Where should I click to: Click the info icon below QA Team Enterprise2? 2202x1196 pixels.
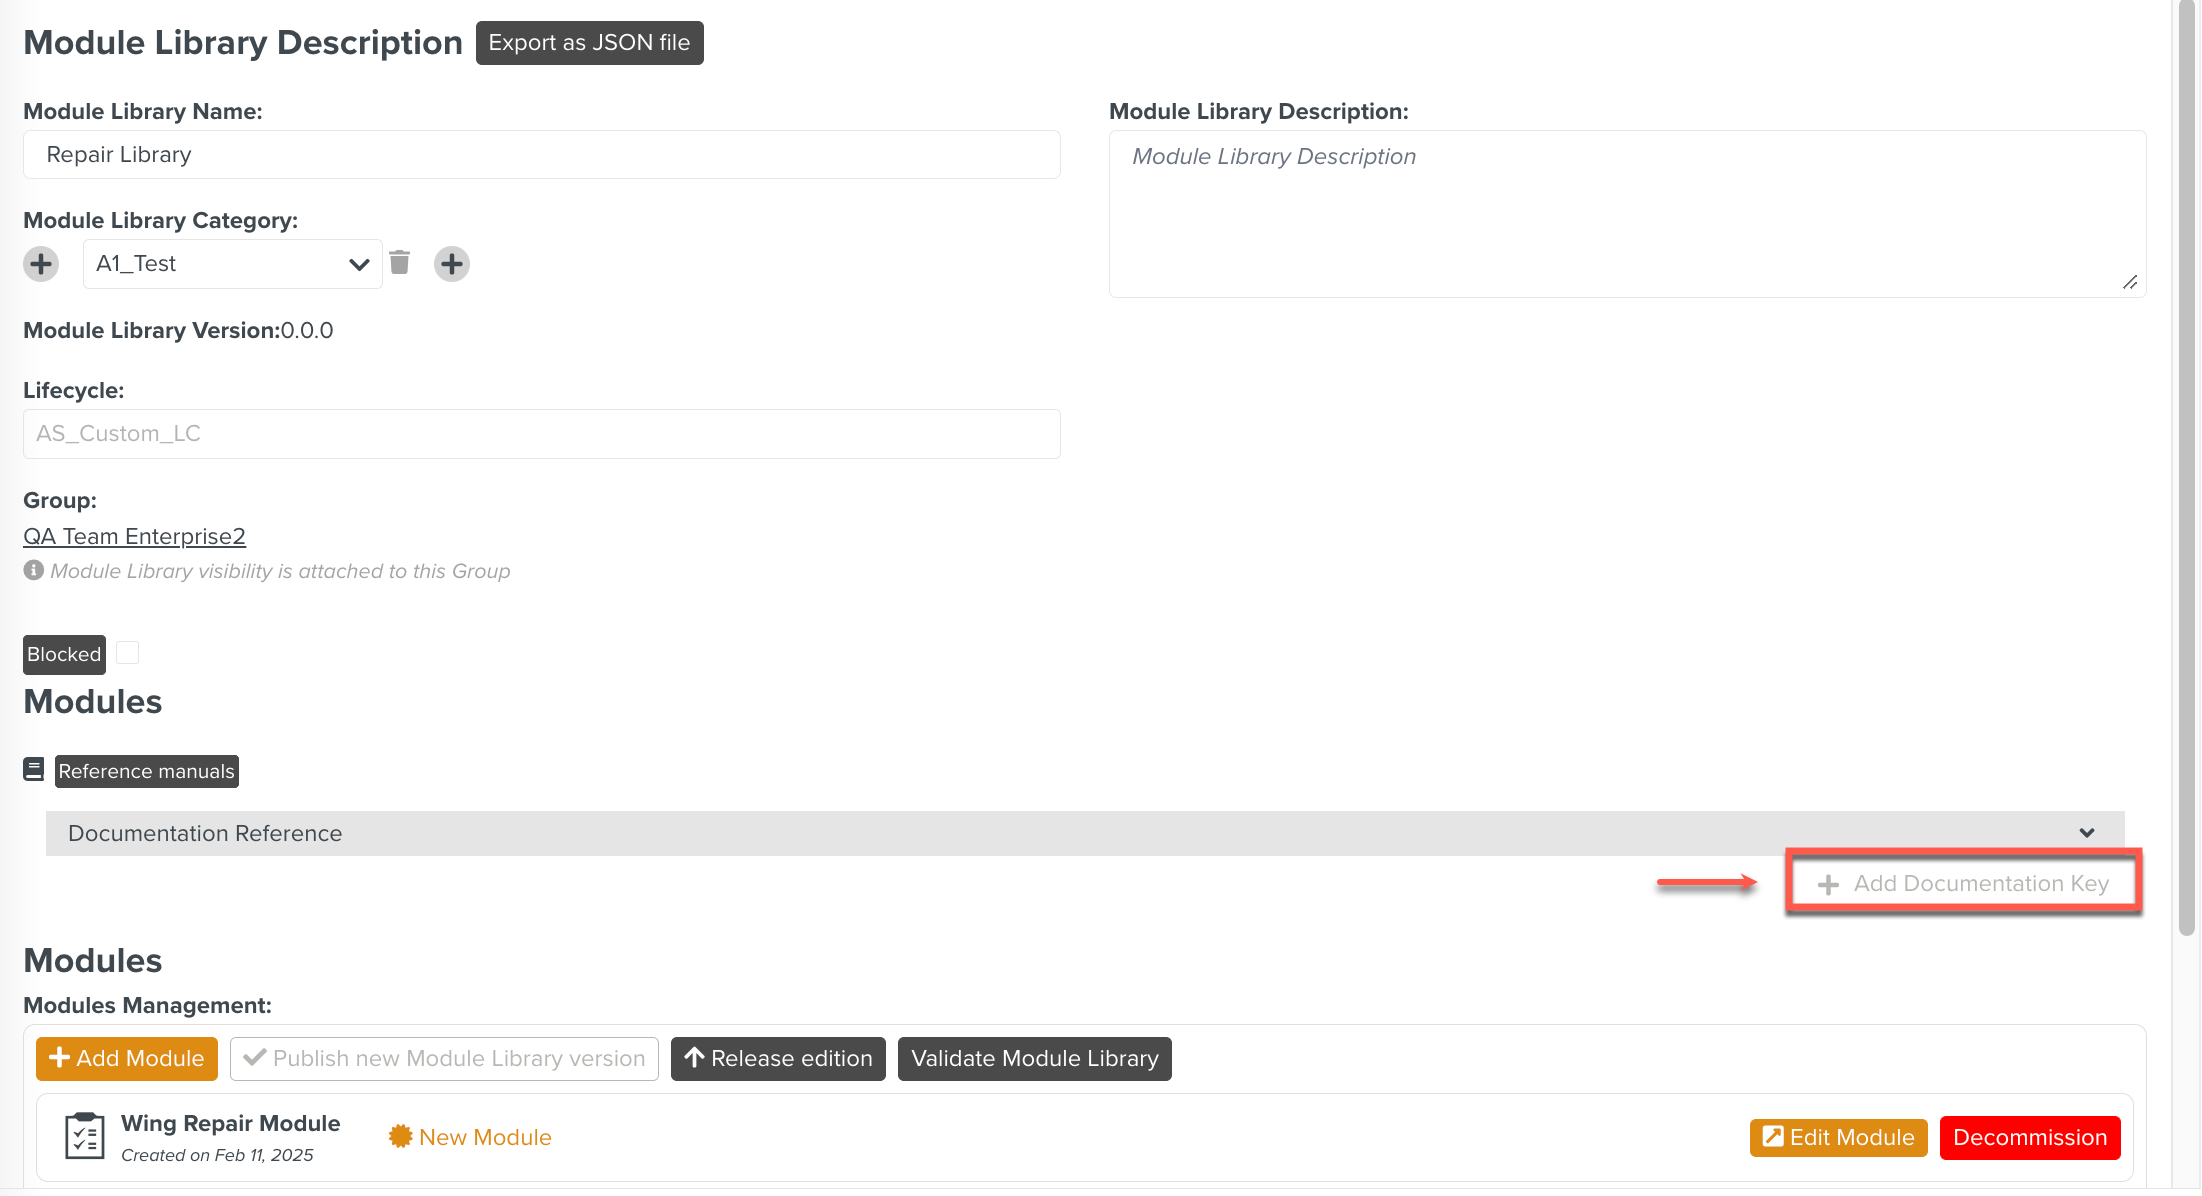(32, 570)
